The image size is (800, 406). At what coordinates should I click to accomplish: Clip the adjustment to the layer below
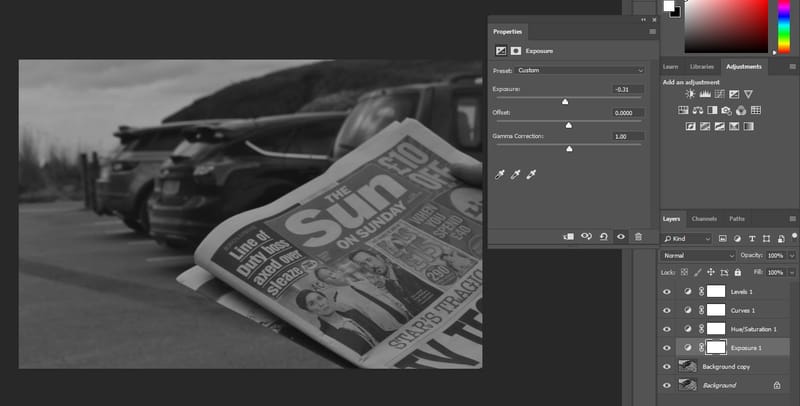pos(568,236)
